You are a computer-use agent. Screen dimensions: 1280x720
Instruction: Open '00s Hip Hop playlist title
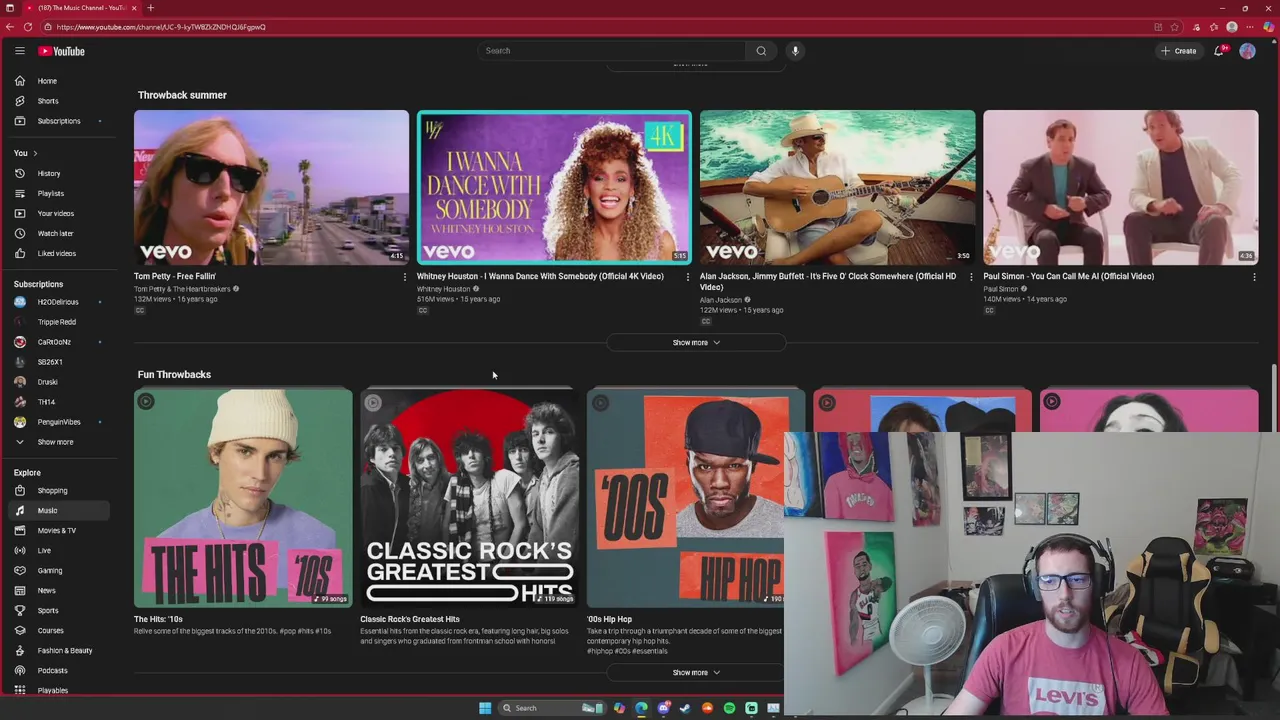coord(609,619)
